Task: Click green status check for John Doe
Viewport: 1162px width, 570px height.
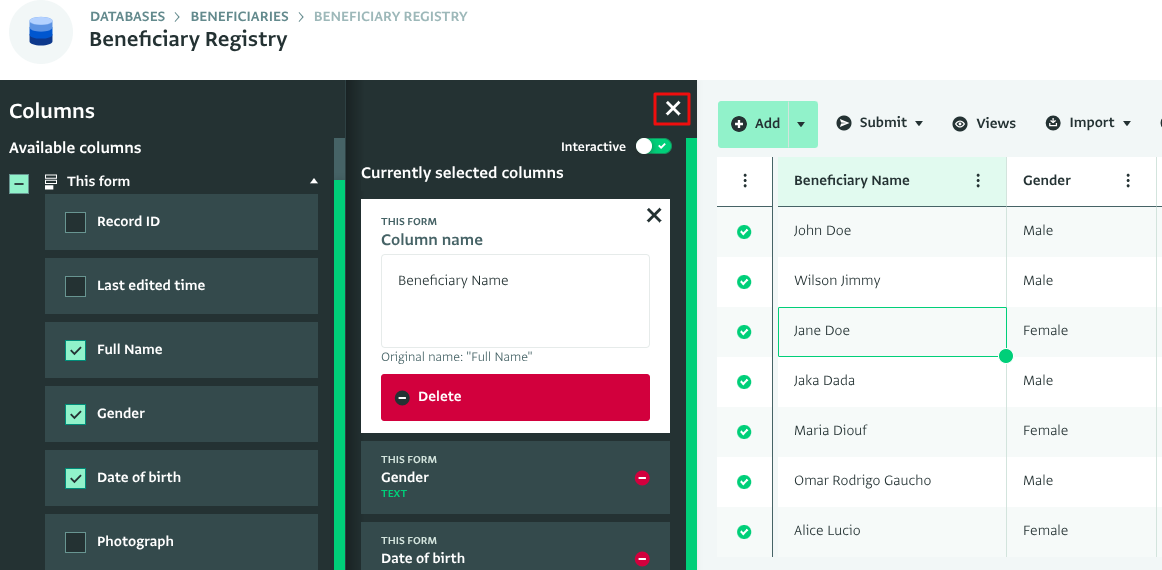Action: [744, 231]
